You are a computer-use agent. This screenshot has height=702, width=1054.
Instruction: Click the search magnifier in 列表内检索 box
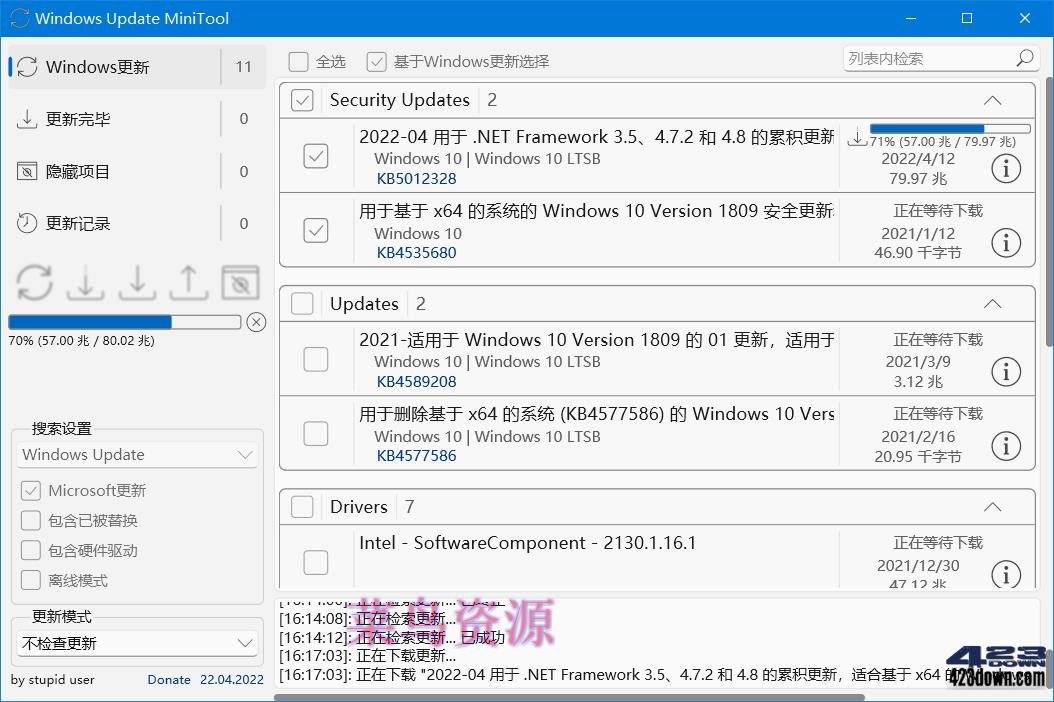click(x=1025, y=58)
